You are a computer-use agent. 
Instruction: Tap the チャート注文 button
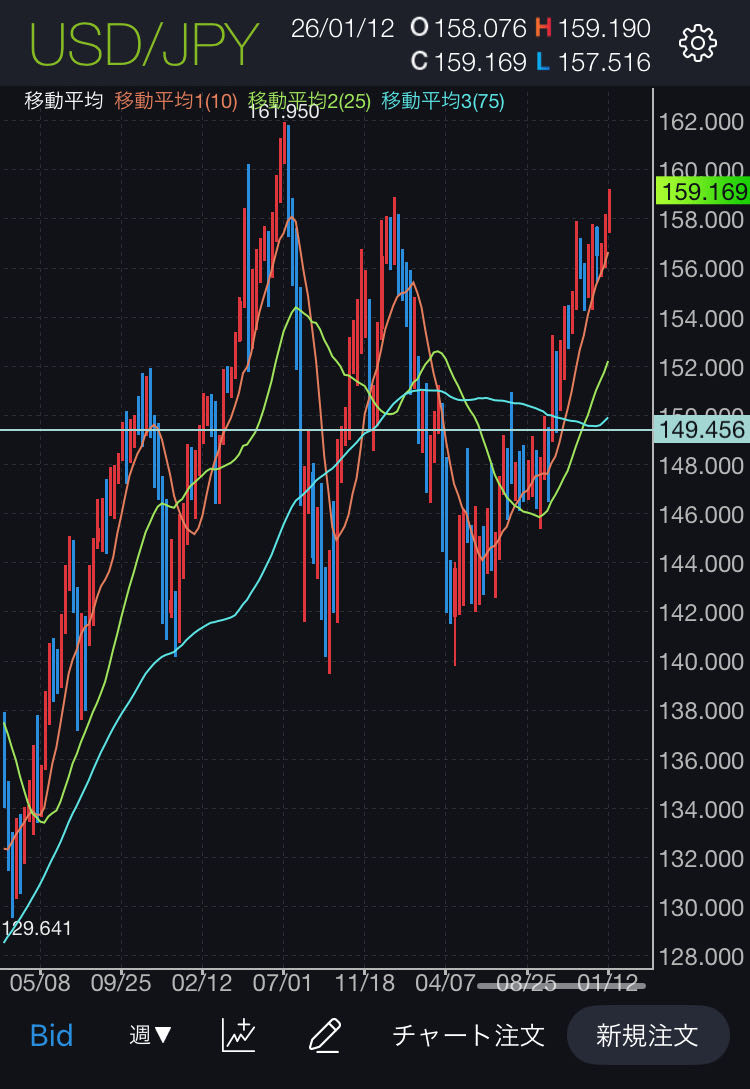468,1034
